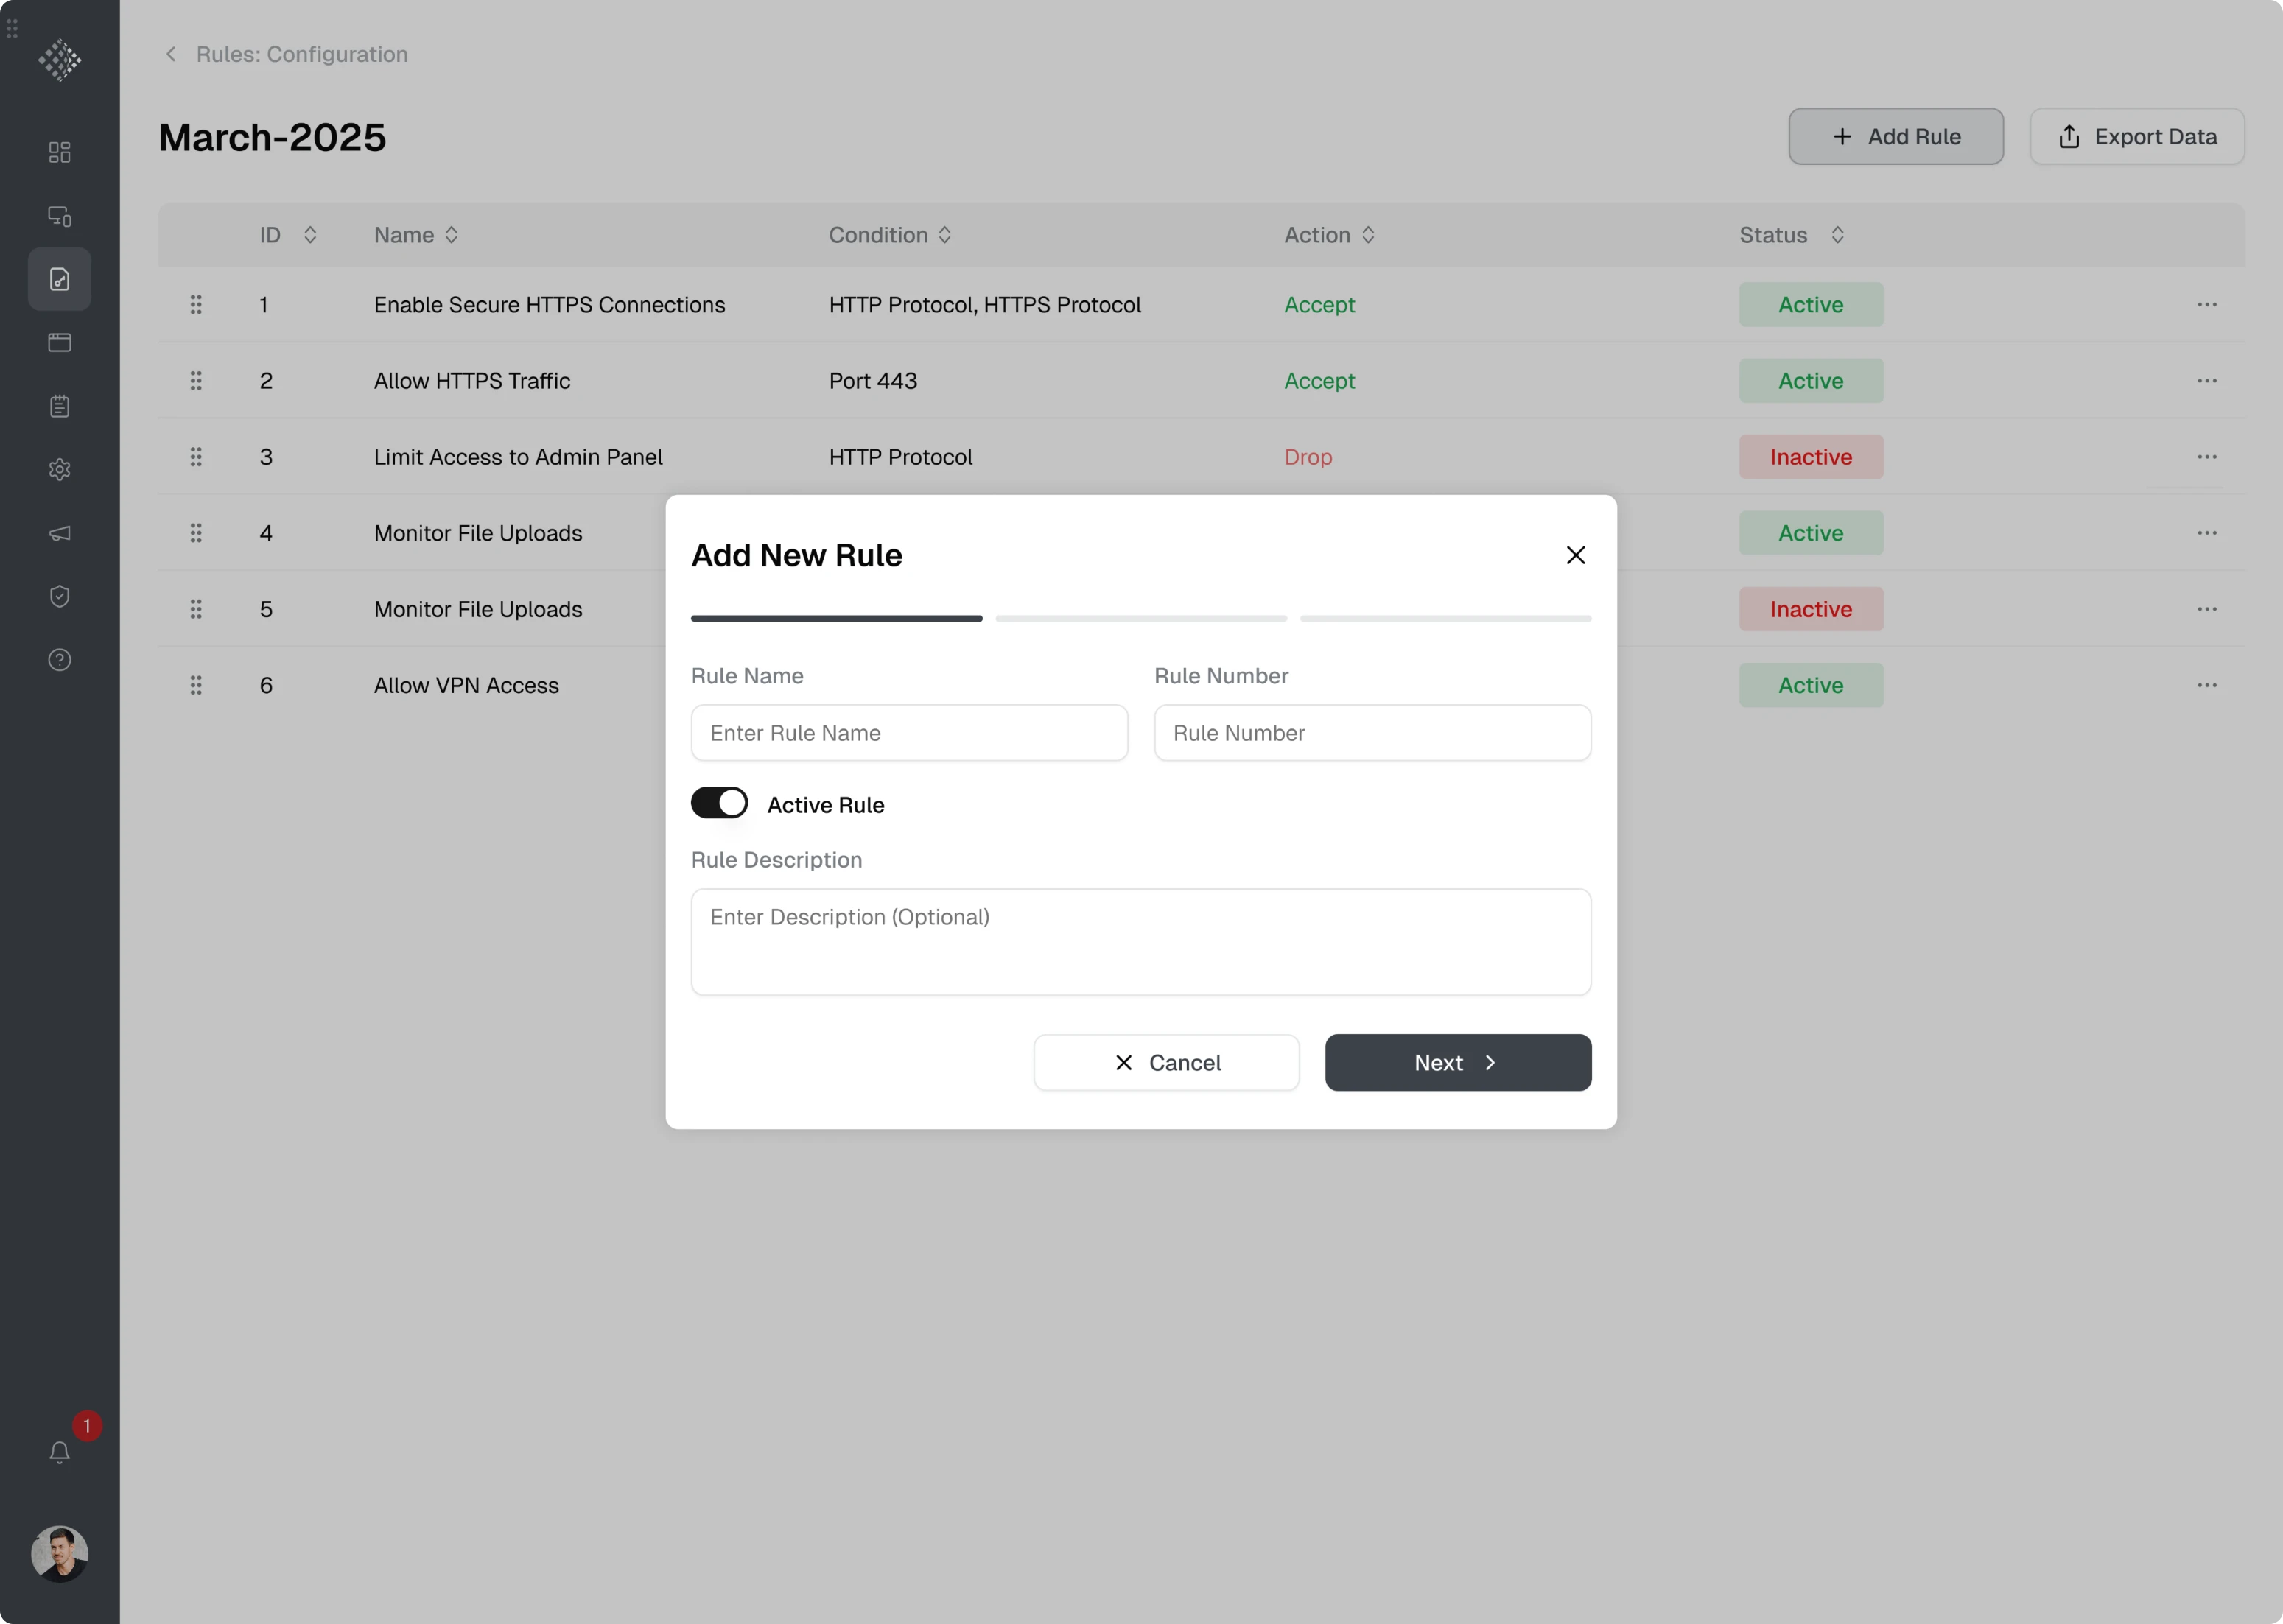Viewport: 2283px width, 1624px height.
Task: Open the dashboard icon in the sidebar
Action: (59, 152)
